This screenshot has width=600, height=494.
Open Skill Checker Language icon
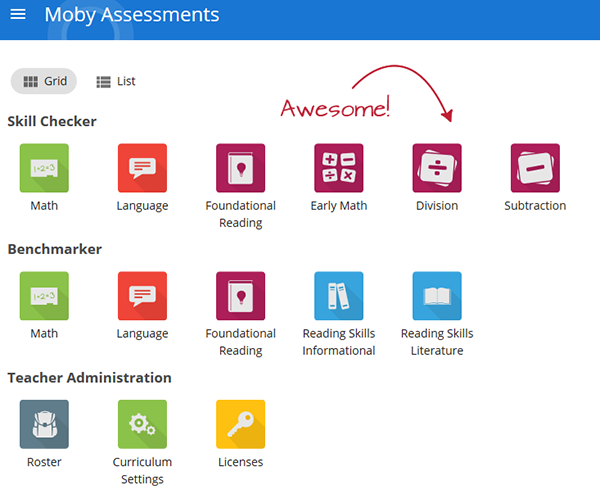[142, 168]
